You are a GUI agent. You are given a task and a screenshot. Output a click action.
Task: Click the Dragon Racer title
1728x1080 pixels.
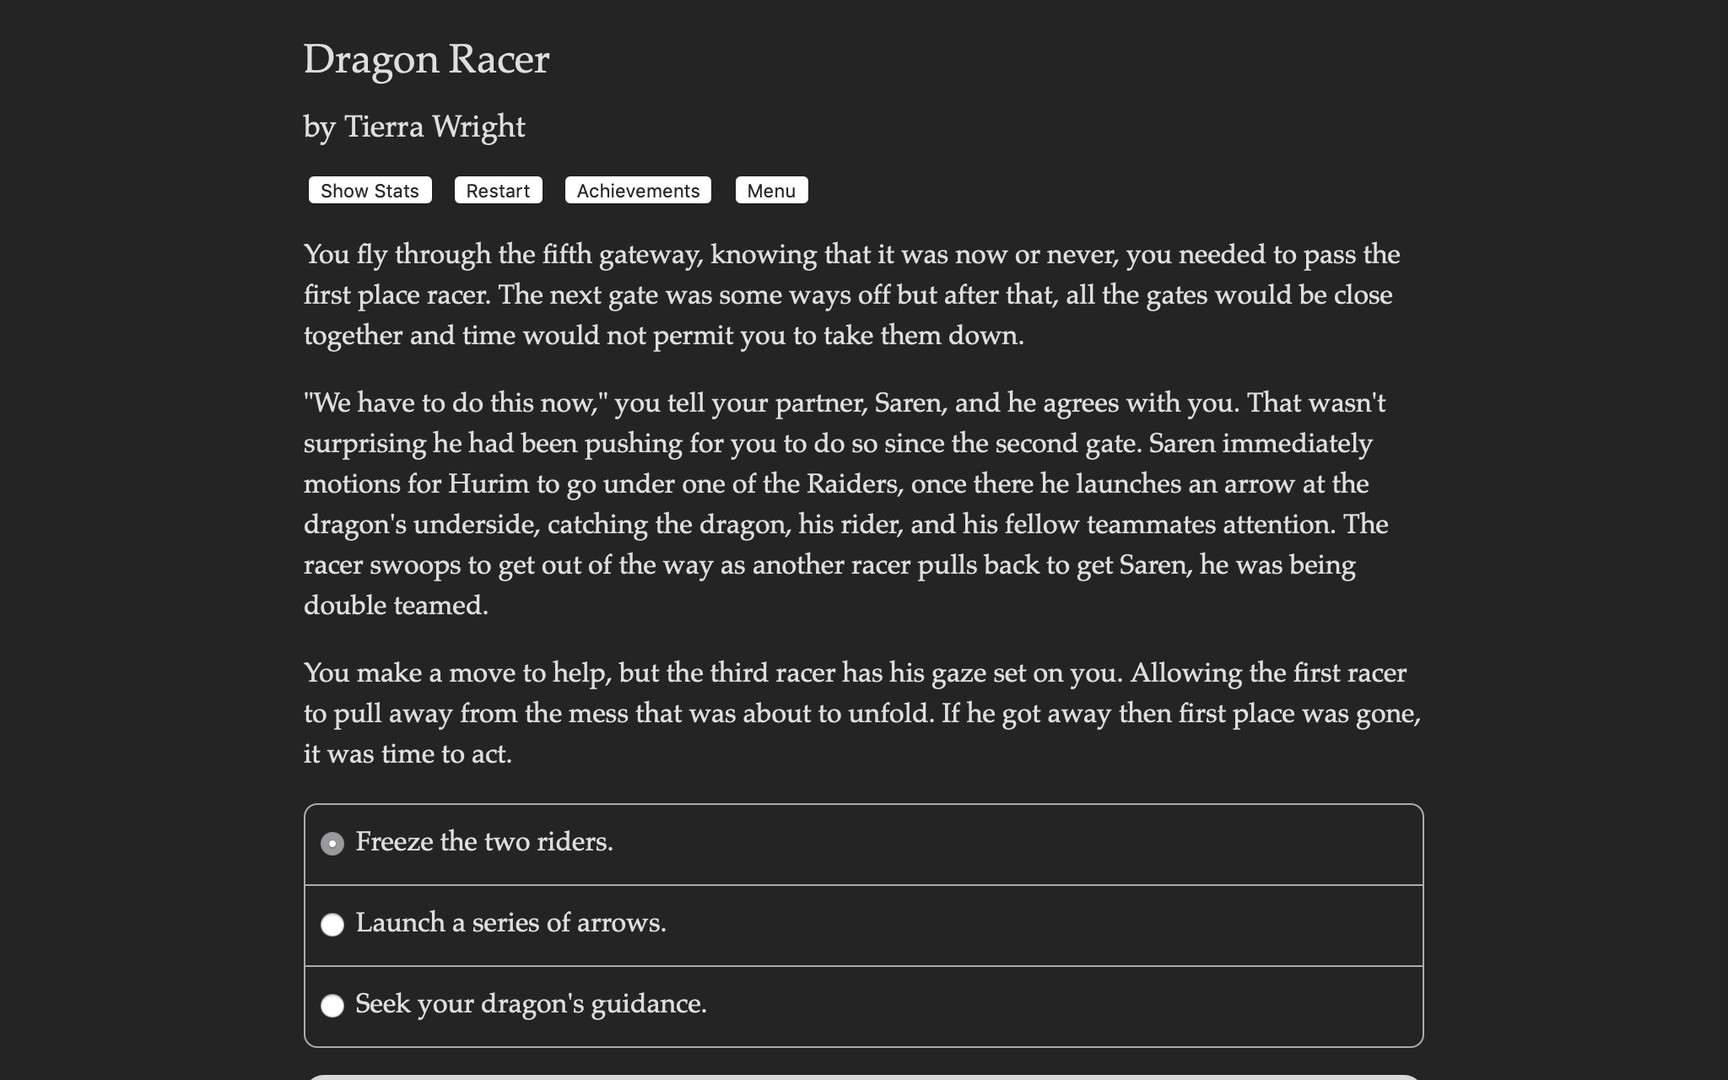(x=426, y=60)
